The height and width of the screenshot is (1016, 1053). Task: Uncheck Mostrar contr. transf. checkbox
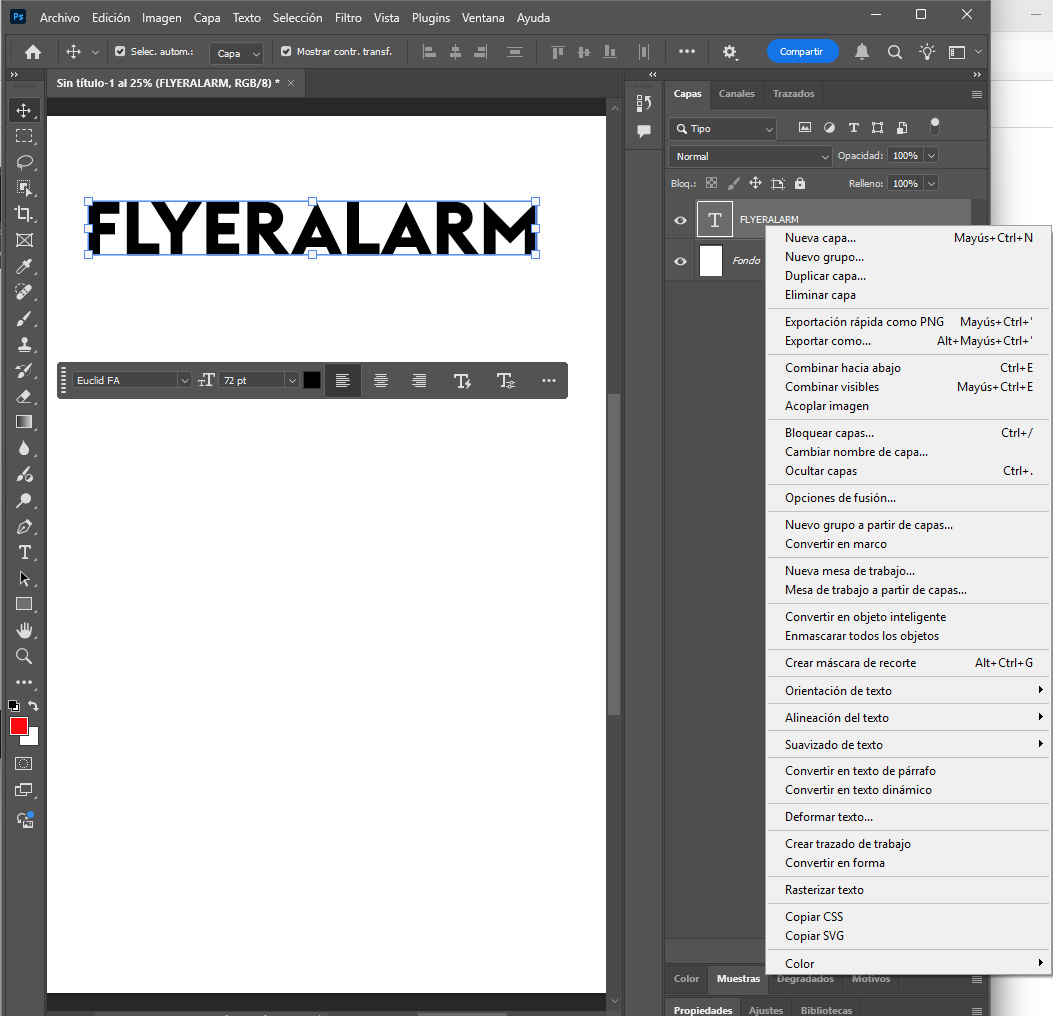coord(286,52)
